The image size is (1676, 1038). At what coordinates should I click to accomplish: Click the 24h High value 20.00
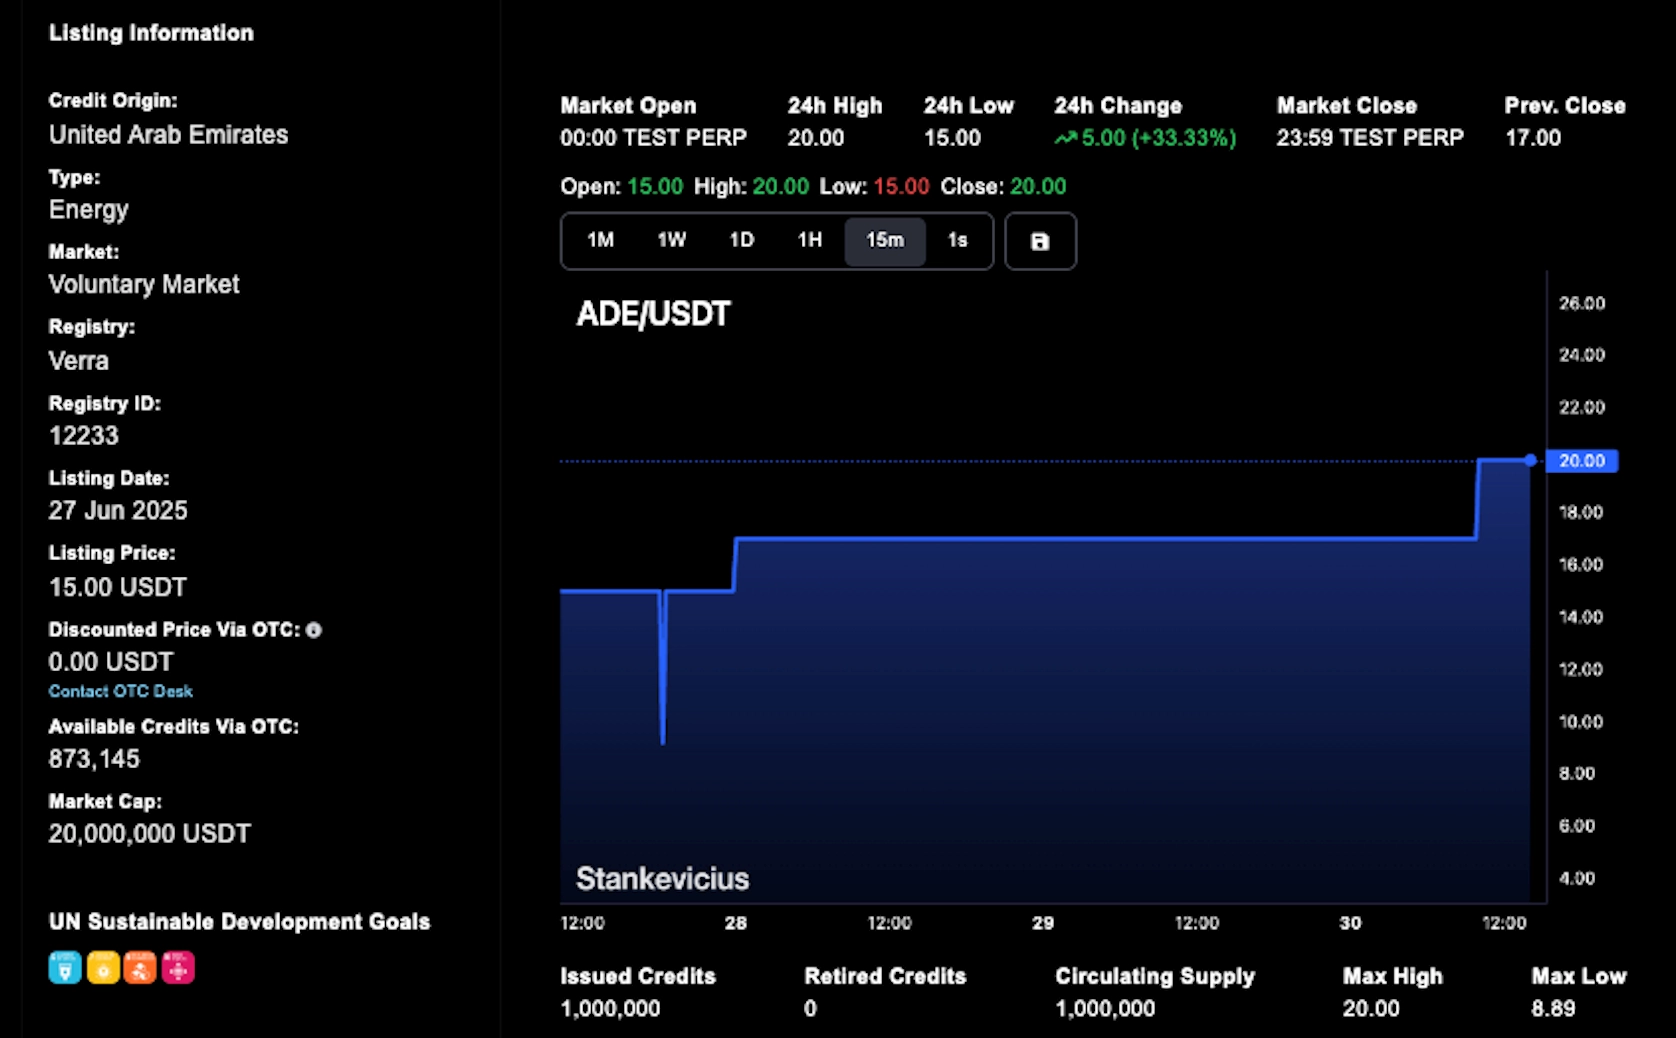[816, 138]
